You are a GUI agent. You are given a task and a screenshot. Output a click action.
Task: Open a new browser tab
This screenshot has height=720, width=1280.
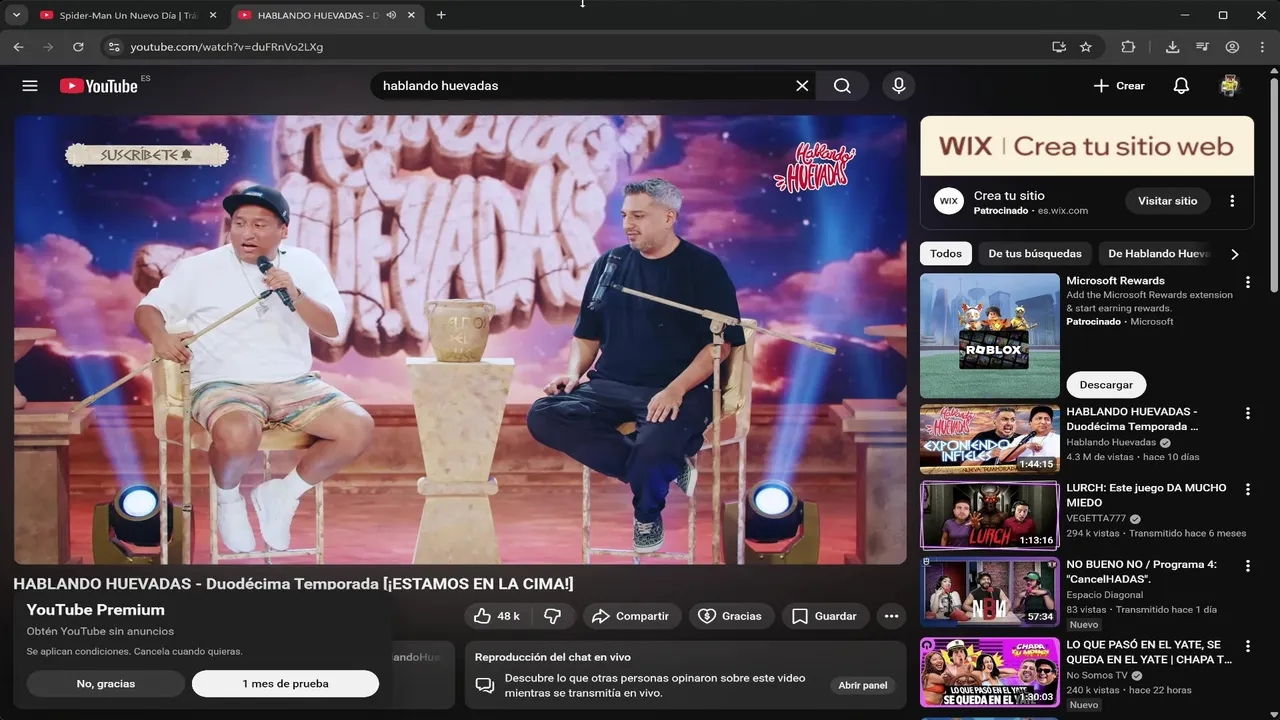[x=441, y=15]
